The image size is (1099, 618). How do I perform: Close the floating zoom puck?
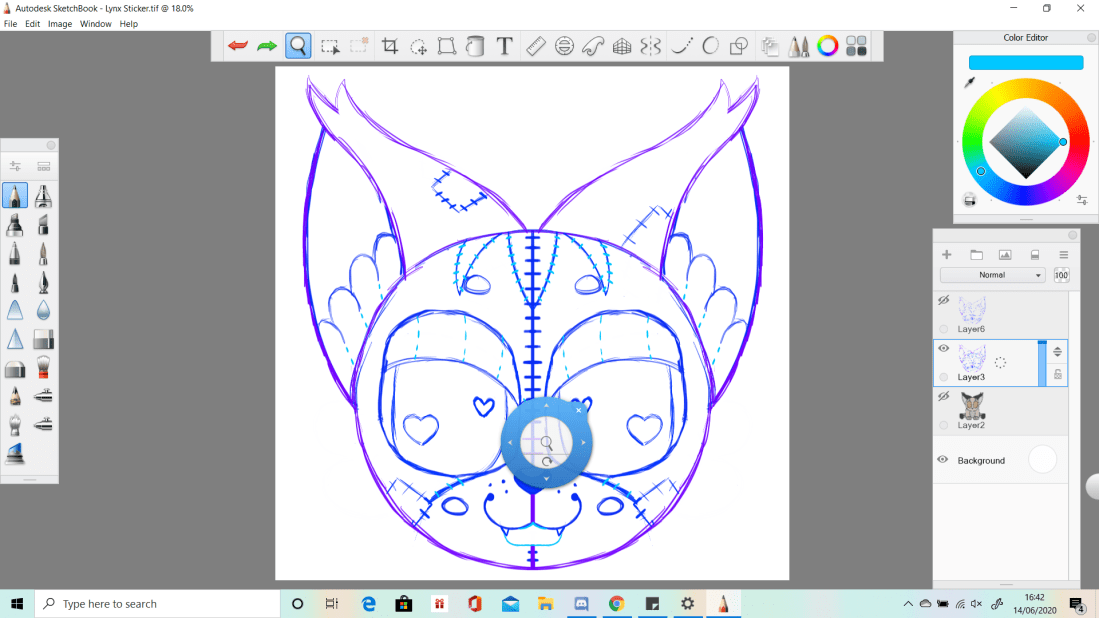pos(578,409)
